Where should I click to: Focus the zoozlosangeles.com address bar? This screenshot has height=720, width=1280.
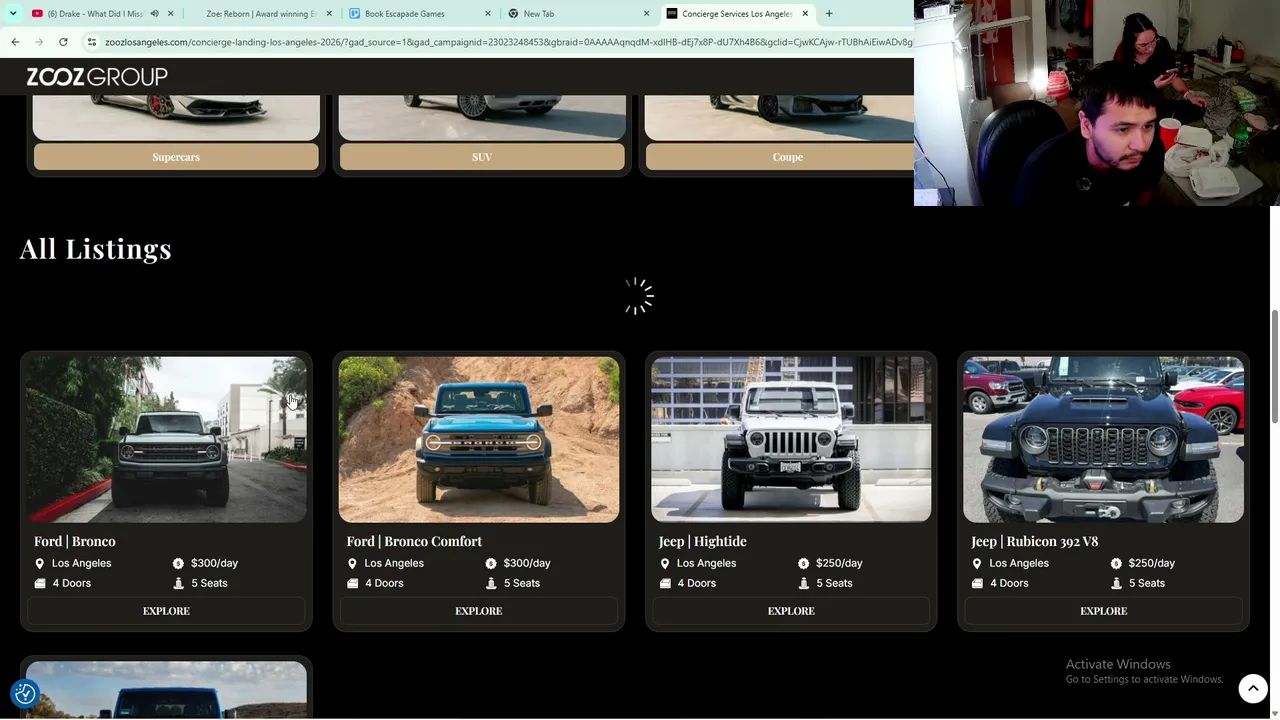click(x=508, y=42)
